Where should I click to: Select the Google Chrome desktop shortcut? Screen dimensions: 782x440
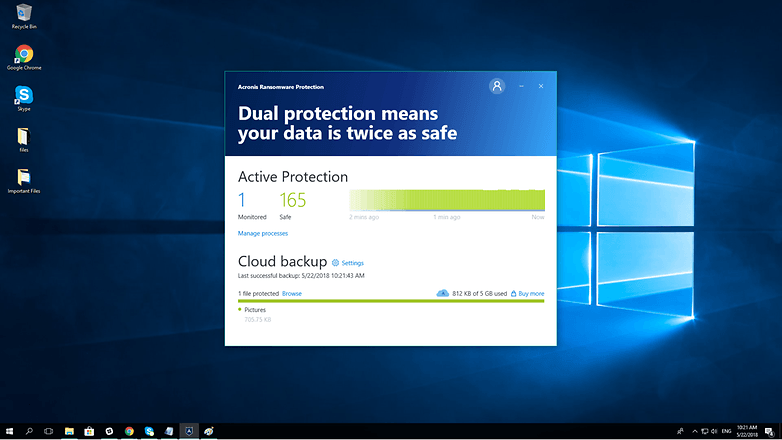tap(24, 56)
